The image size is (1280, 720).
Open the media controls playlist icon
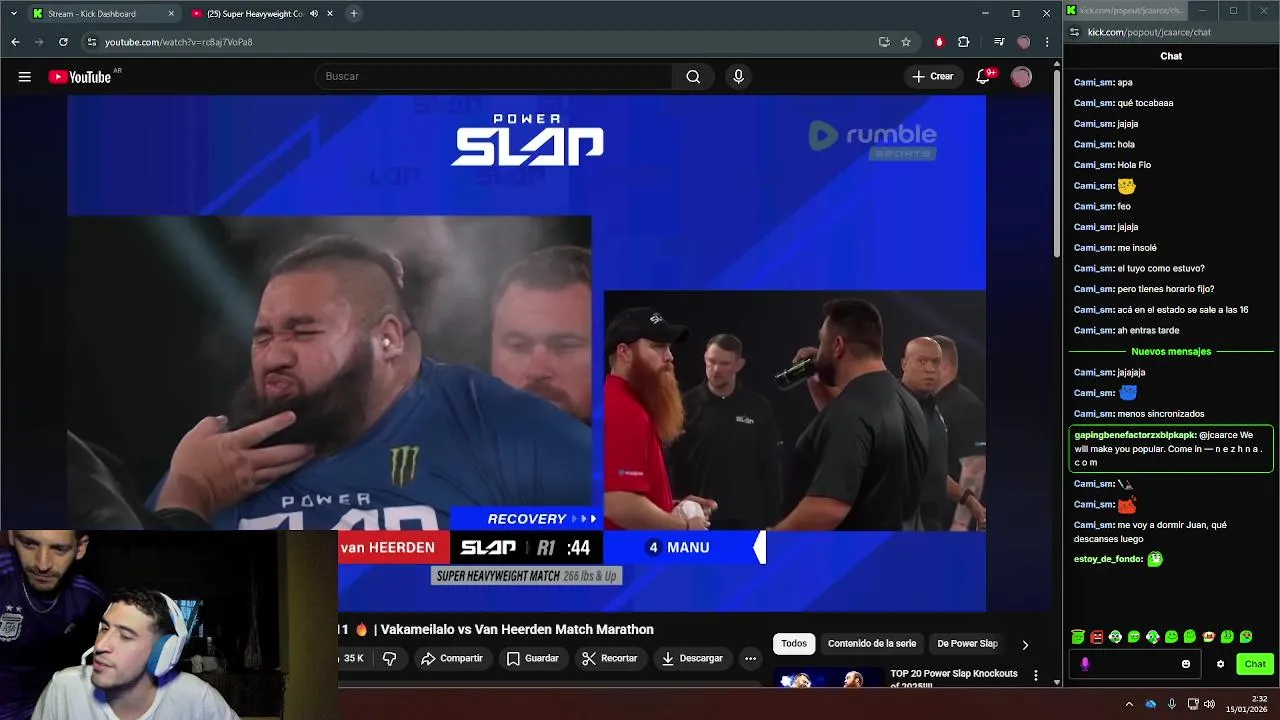pos(999,42)
